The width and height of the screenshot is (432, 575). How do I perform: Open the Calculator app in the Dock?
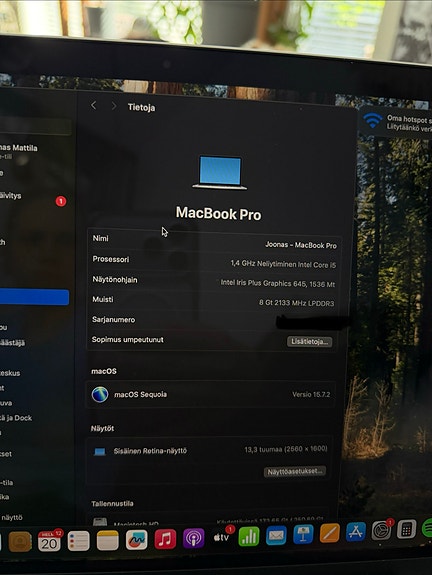pyautogui.click(x=406, y=529)
